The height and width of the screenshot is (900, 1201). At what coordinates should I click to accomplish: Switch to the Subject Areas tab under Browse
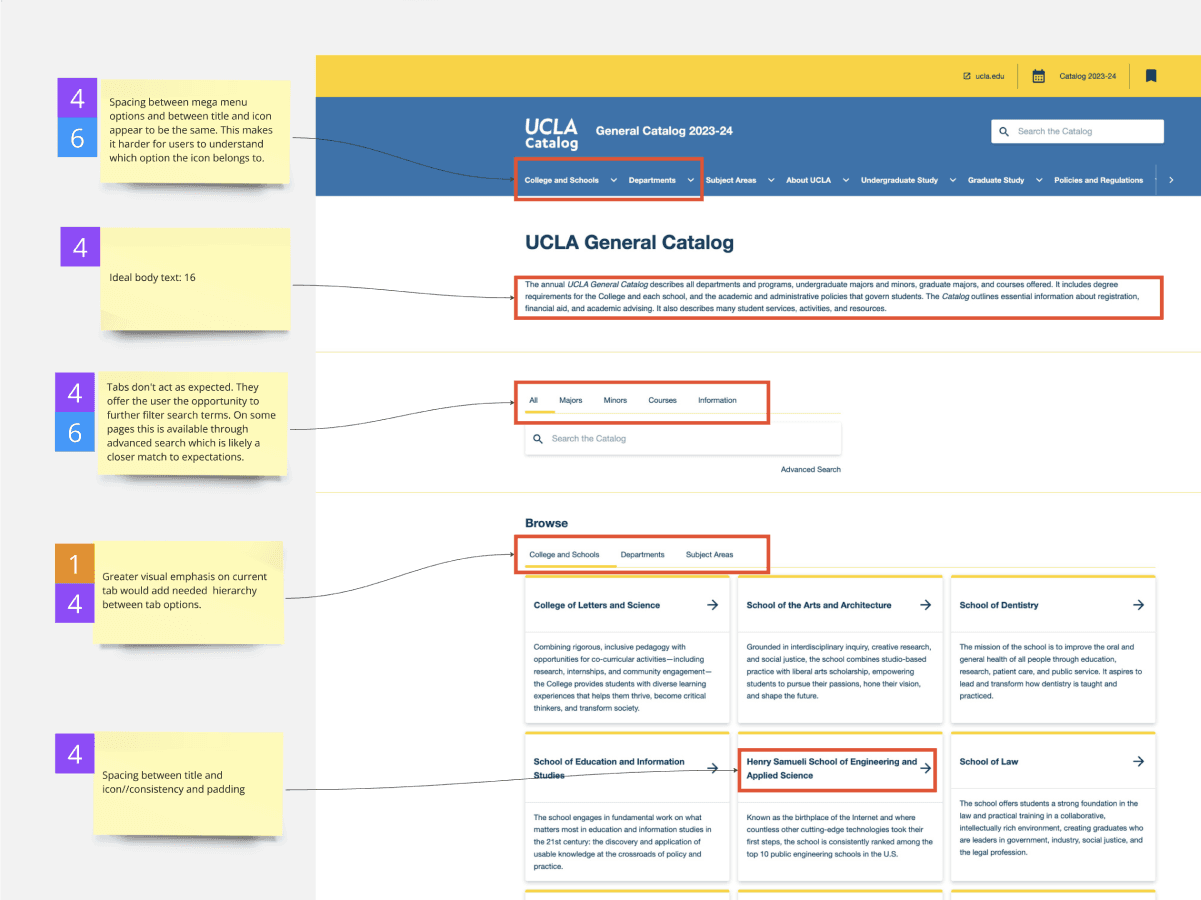click(x=709, y=554)
